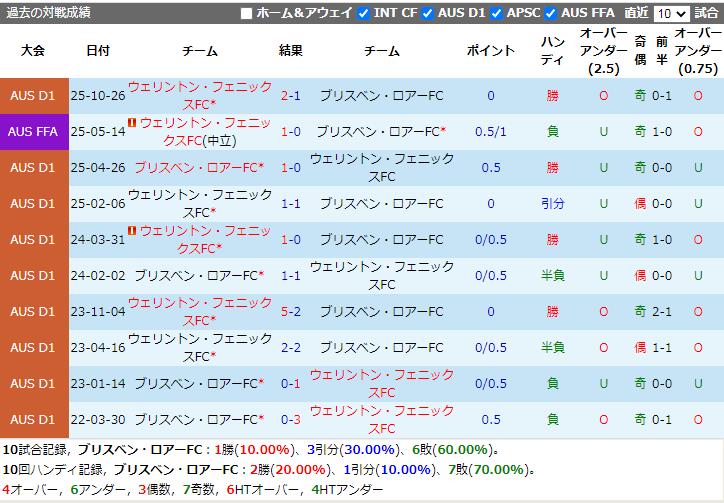
Task: Click the ハンディ column header
Action: tap(552, 51)
